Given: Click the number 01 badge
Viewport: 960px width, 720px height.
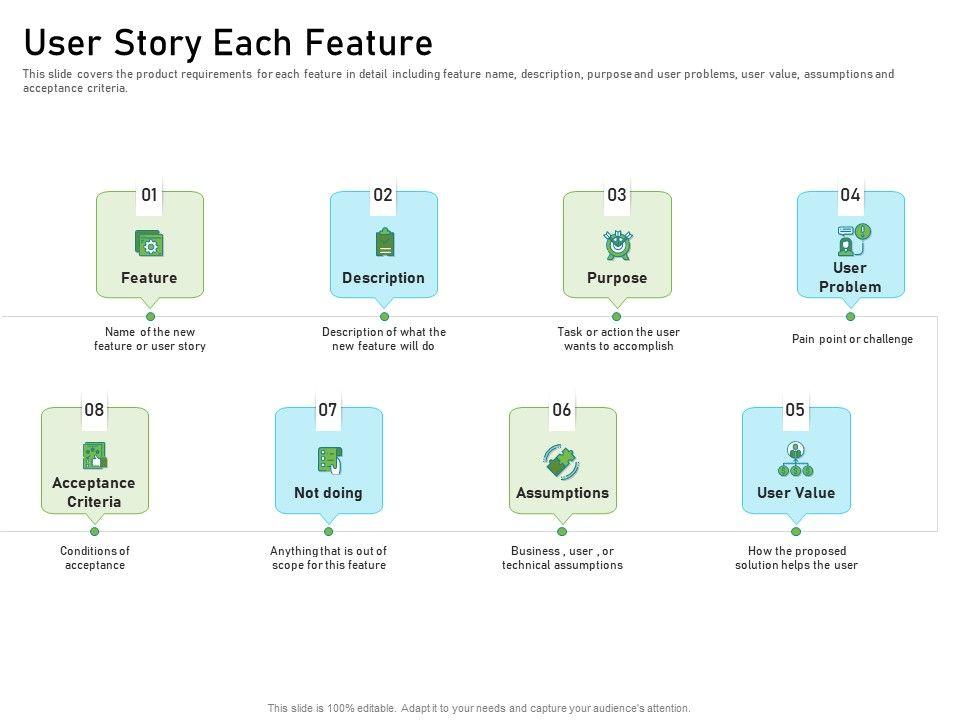Looking at the screenshot, I should pyautogui.click(x=149, y=195).
